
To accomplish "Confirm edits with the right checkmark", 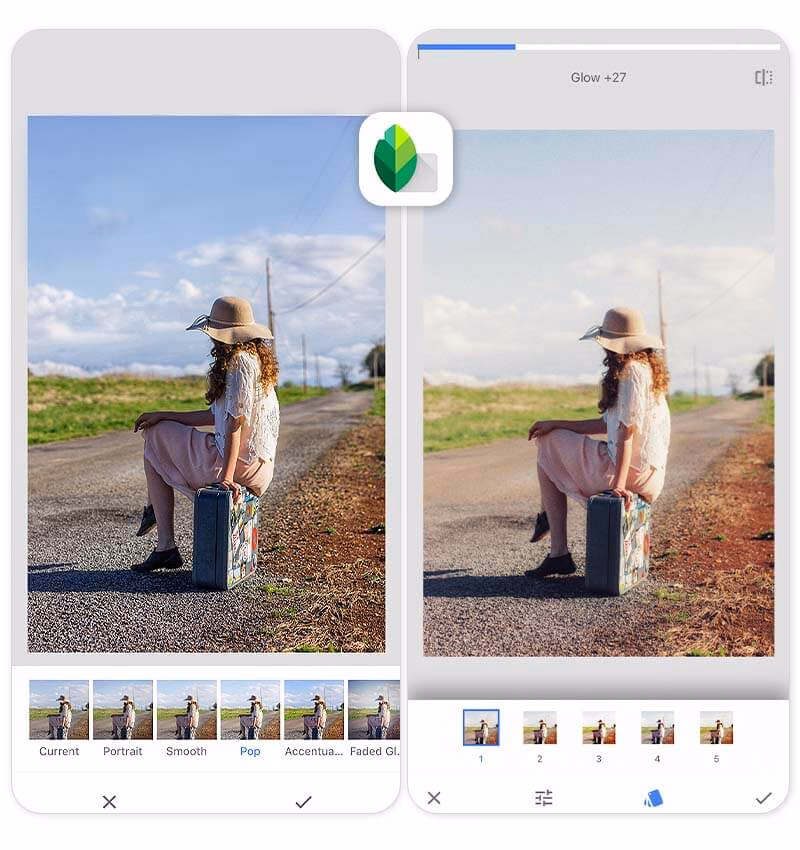I will click(x=765, y=798).
